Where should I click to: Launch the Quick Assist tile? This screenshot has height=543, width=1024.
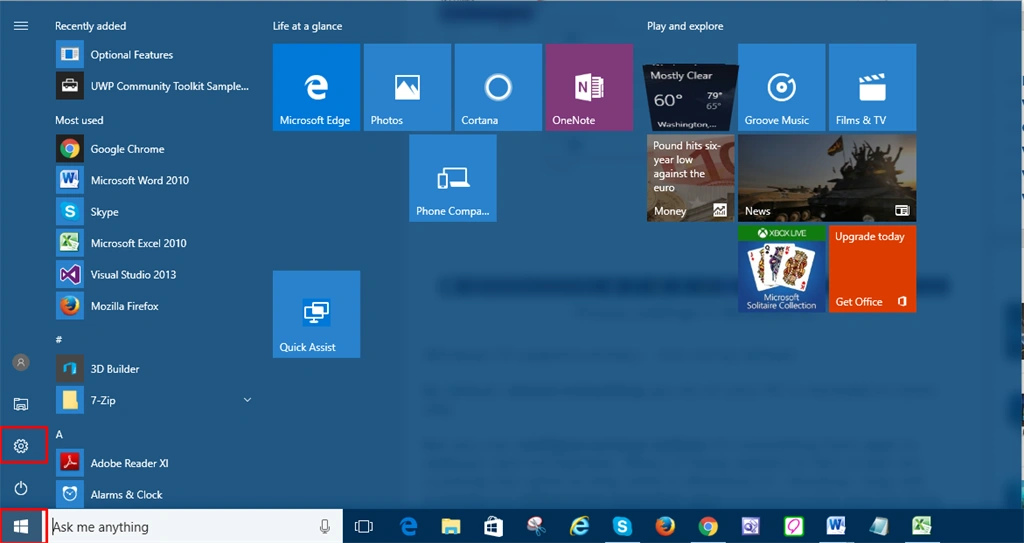click(316, 314)
